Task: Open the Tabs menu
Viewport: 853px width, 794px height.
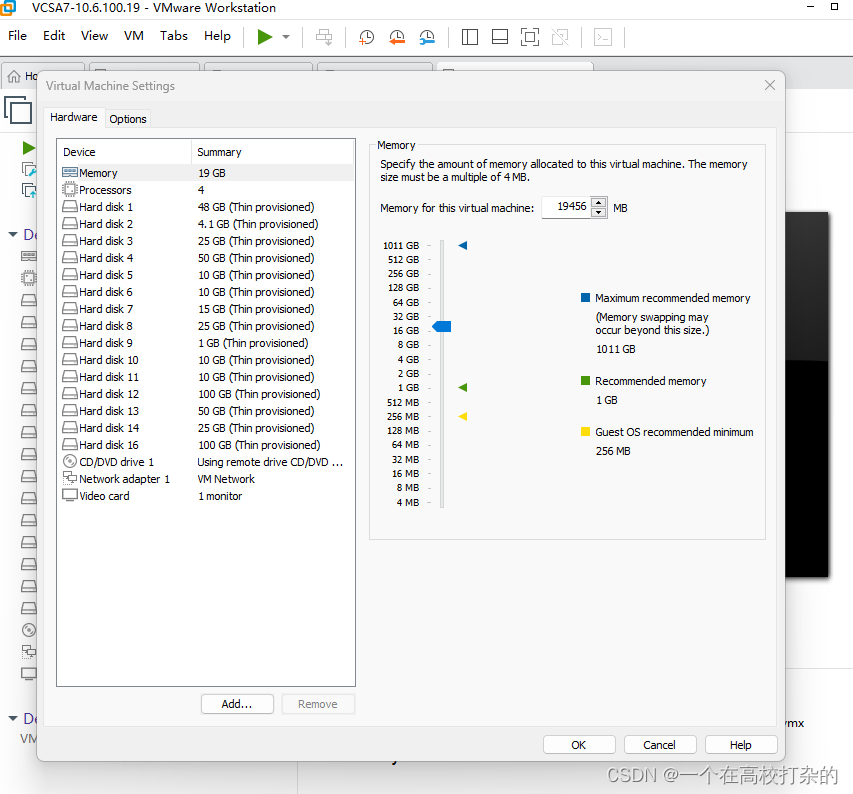Action: 174,36
